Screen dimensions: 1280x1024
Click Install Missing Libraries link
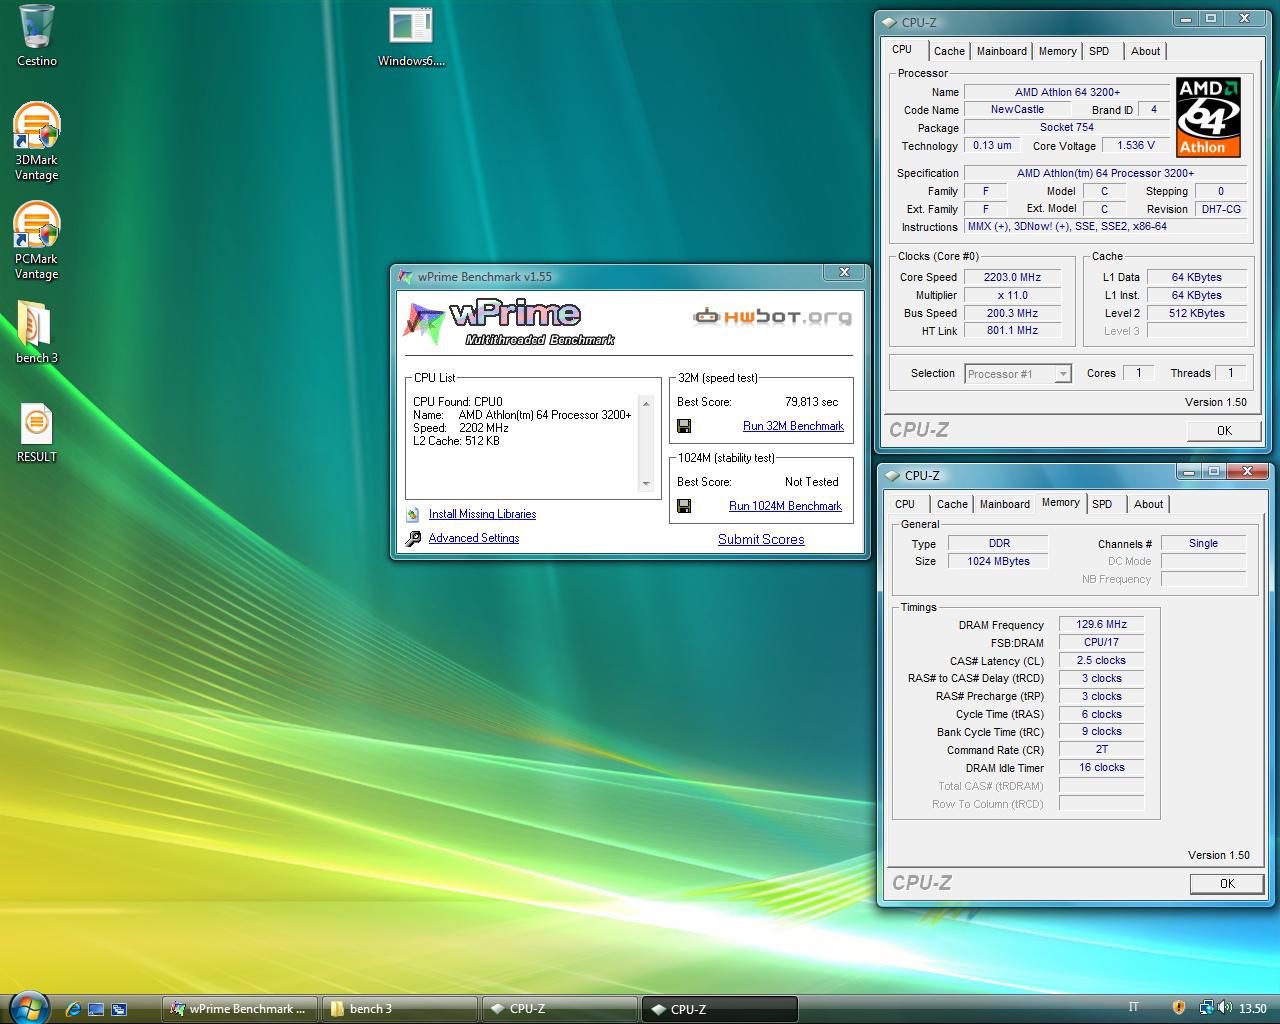coord(482,514)
